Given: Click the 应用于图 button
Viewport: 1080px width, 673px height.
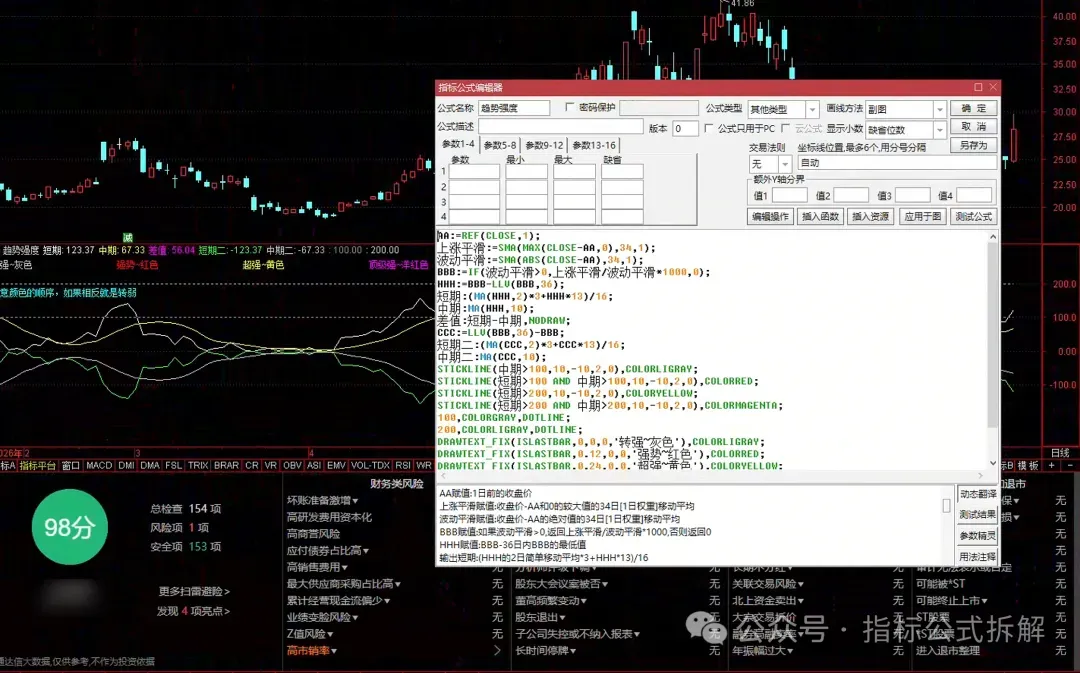Looking at the screenshot, I should 922,216.
